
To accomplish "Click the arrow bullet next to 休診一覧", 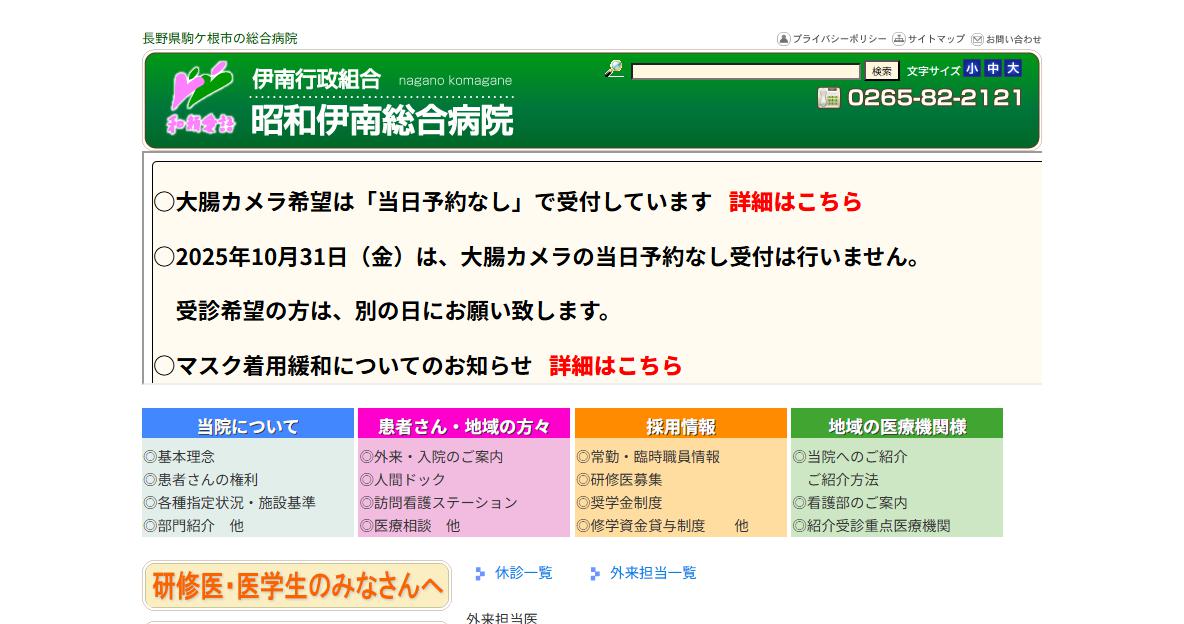I will tap(480, 573).
